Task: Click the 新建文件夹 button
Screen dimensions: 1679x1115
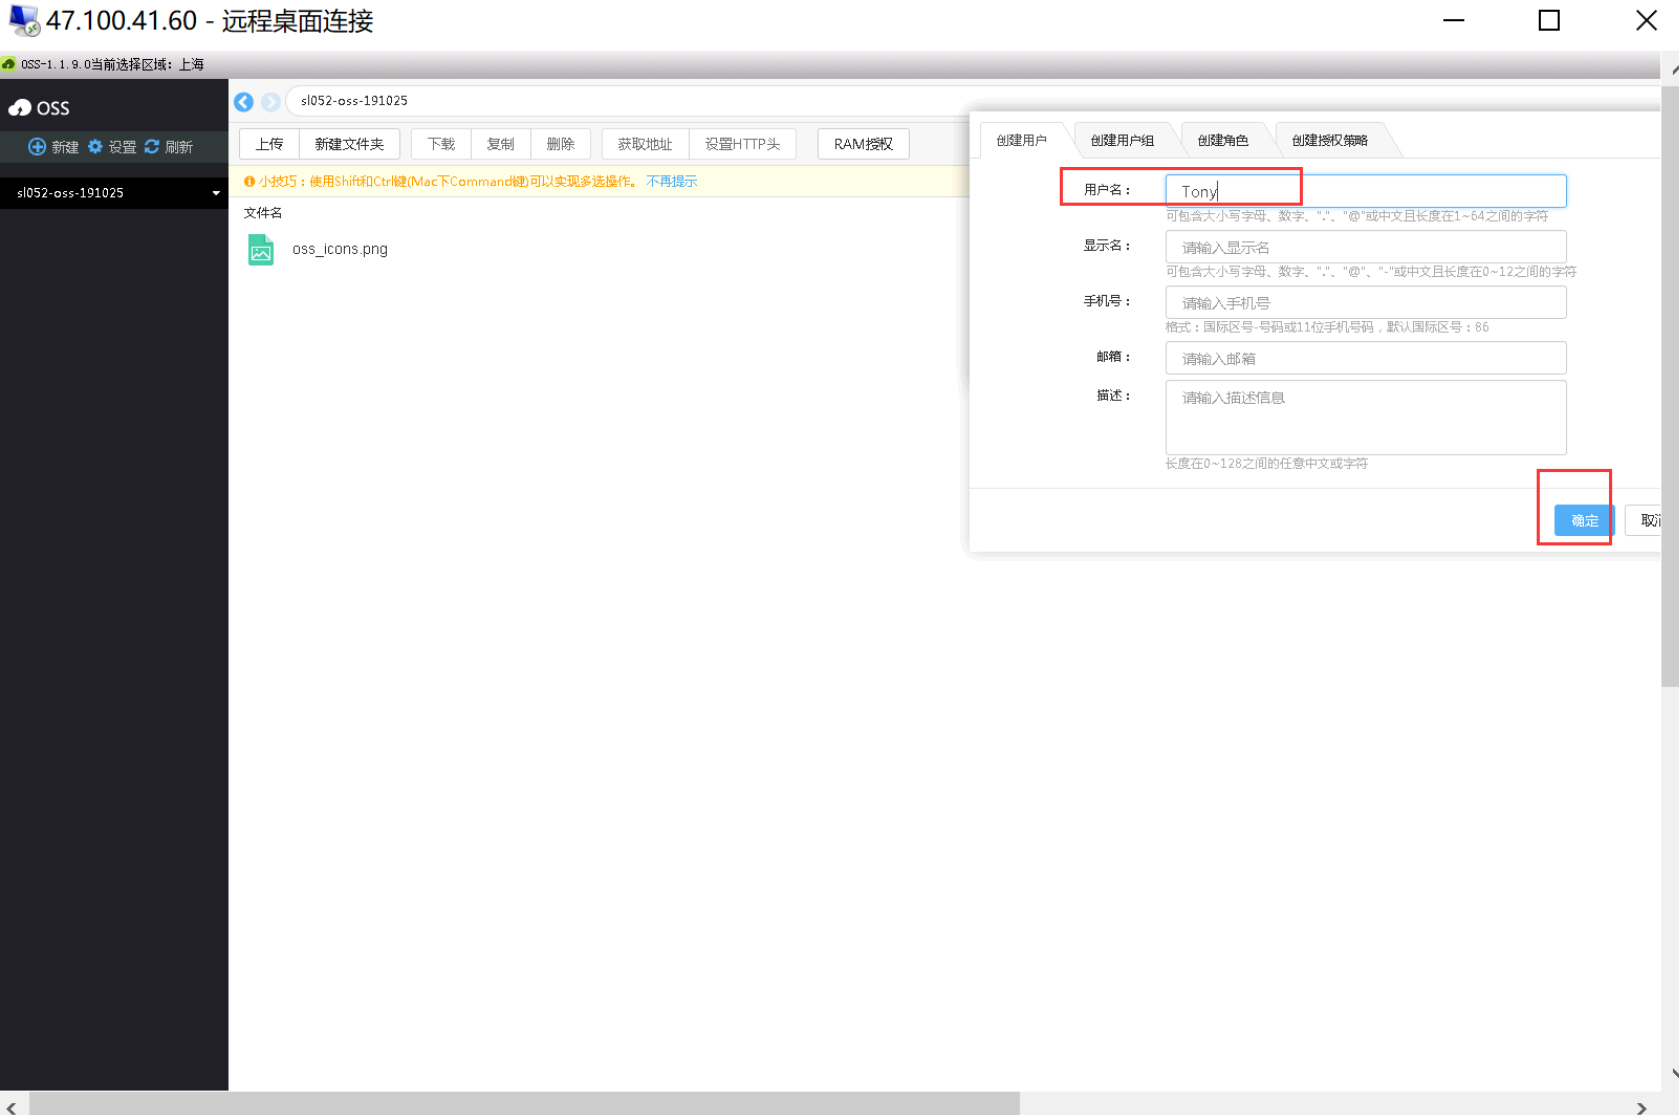Action: coord(349,144)
